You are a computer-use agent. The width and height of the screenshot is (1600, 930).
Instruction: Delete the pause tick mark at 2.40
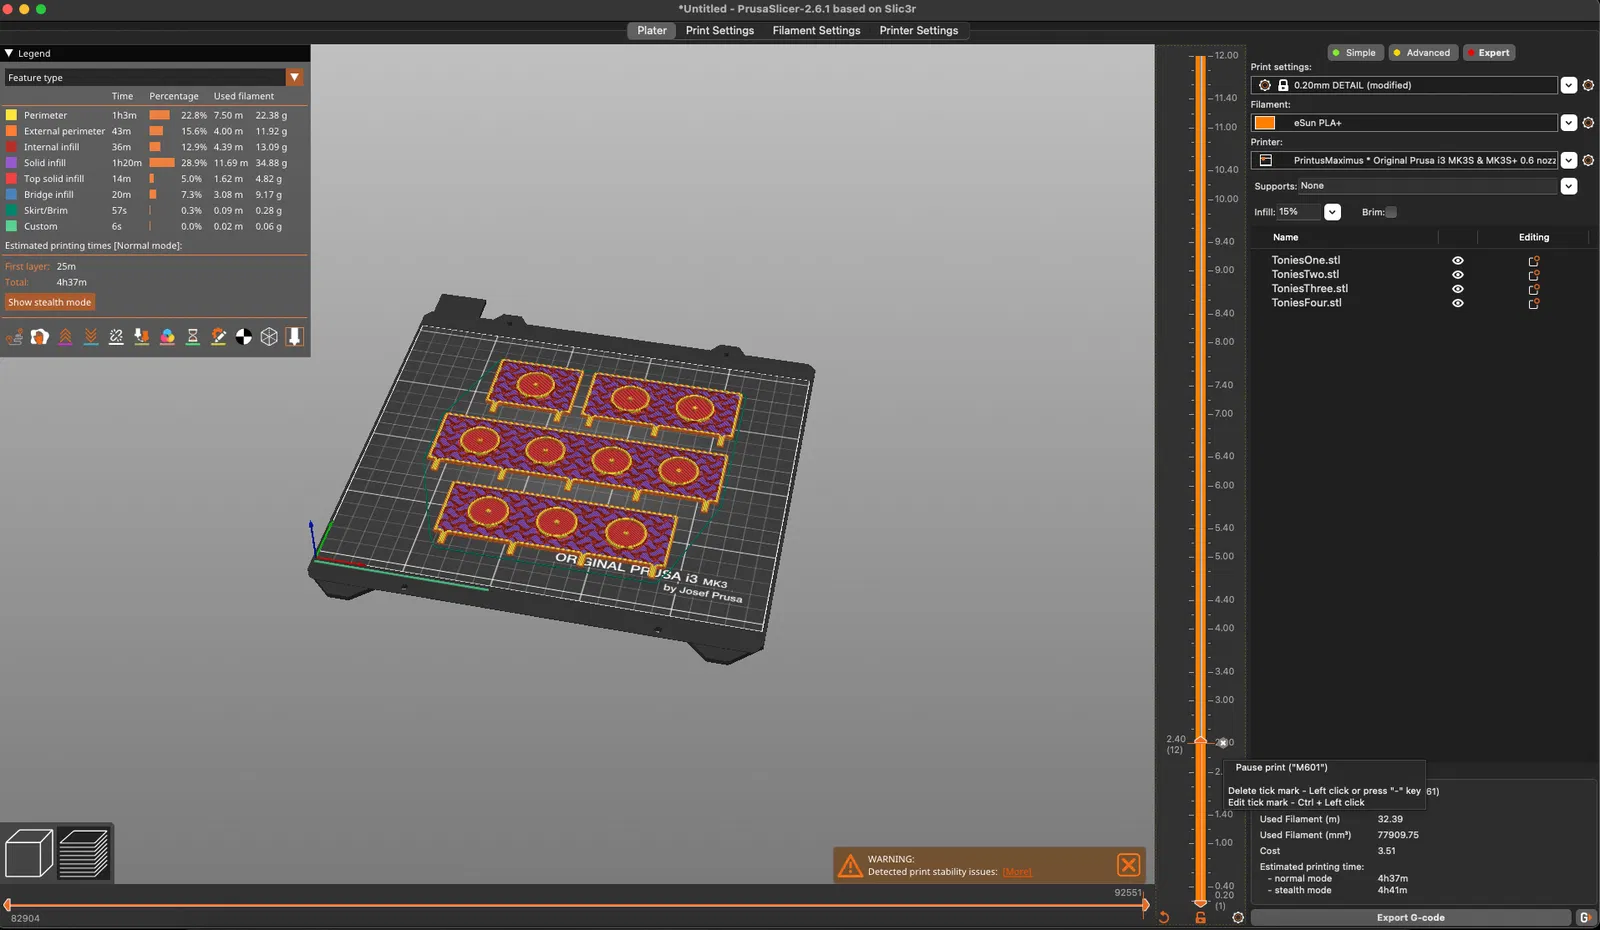pyautogui.click(x=1222, y=743)
